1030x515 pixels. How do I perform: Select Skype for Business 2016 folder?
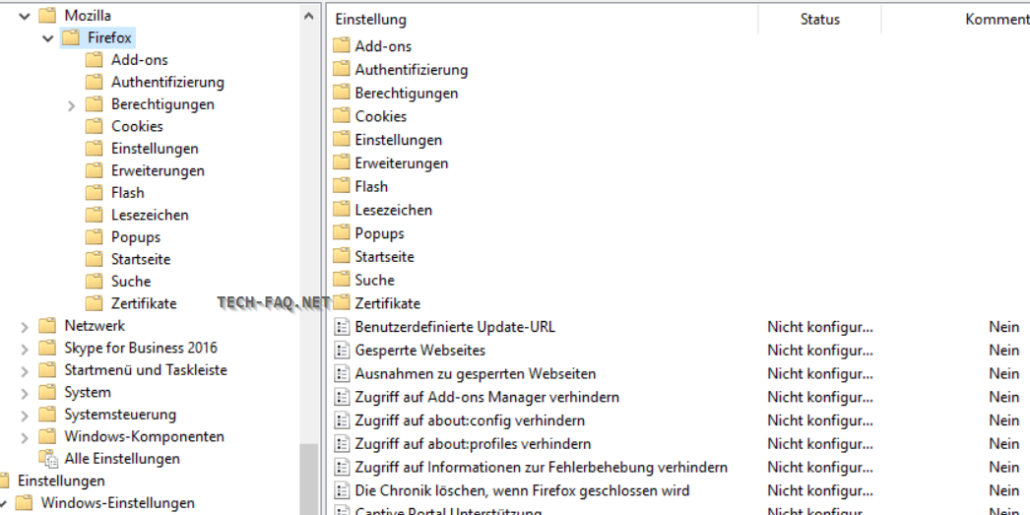pos(141,348)
